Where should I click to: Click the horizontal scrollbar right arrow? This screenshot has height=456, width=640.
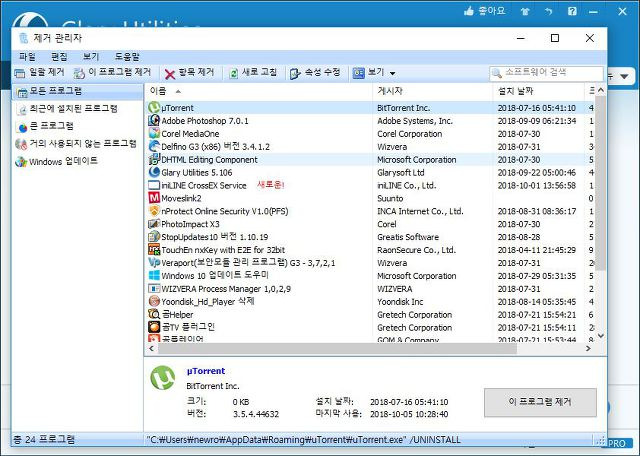(x=588, y=349)
